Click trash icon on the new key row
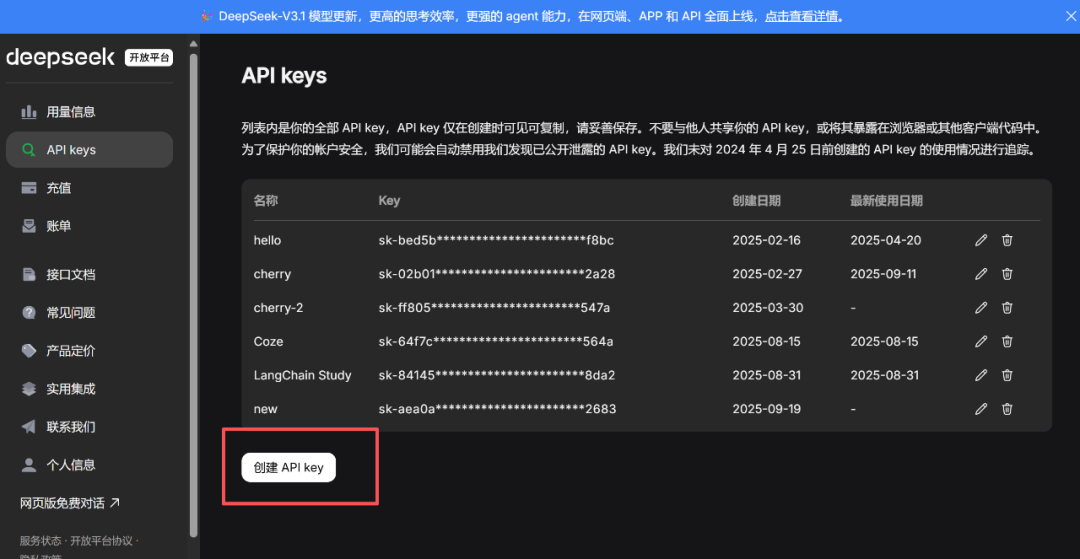Viewport: 1080px width, 559px height. coord(1007,409)
